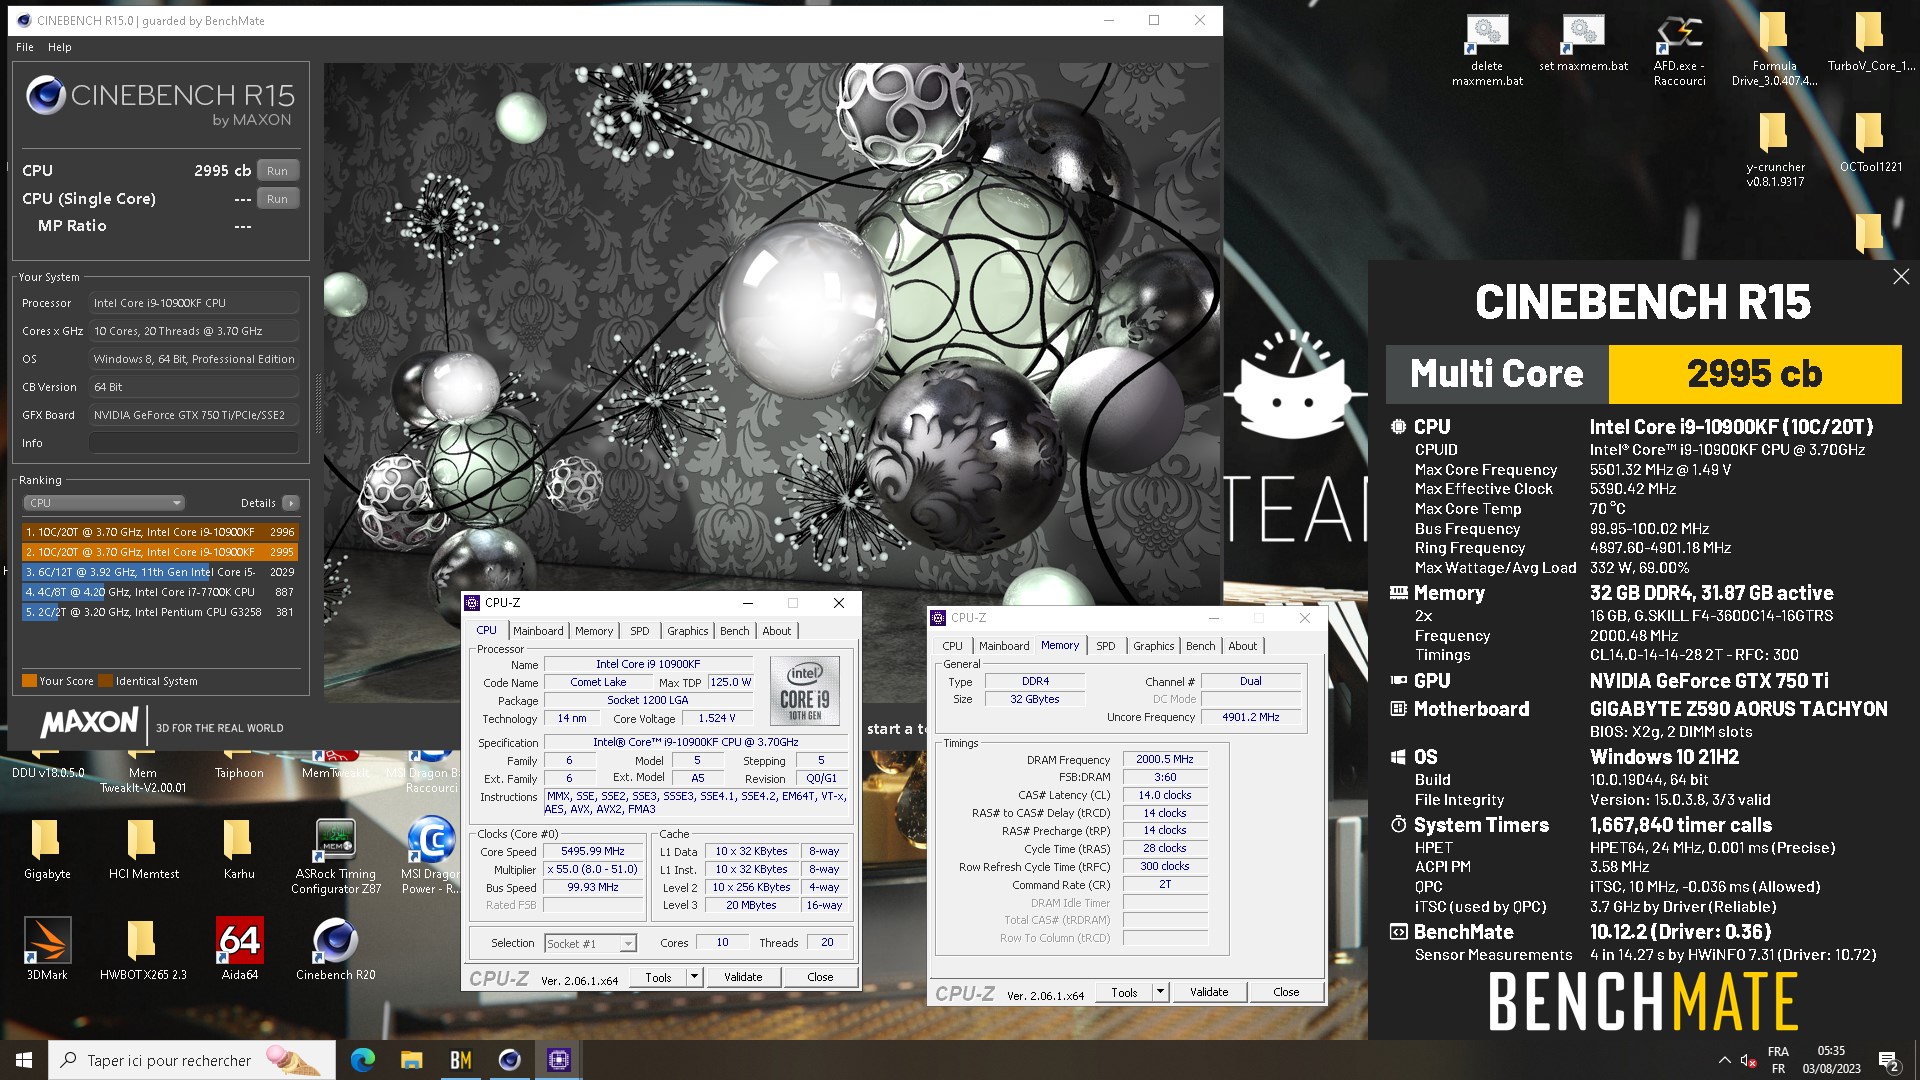
Task: Open the Gigabyte folder icon
Action: pyautogui.click(x=47, y=850)
